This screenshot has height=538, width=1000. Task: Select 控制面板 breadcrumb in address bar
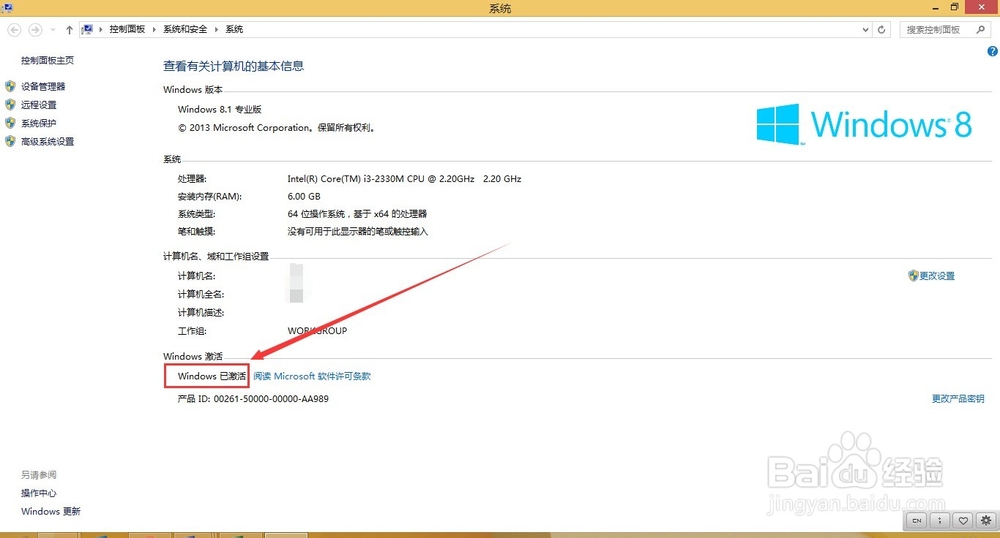coord(127,29)
